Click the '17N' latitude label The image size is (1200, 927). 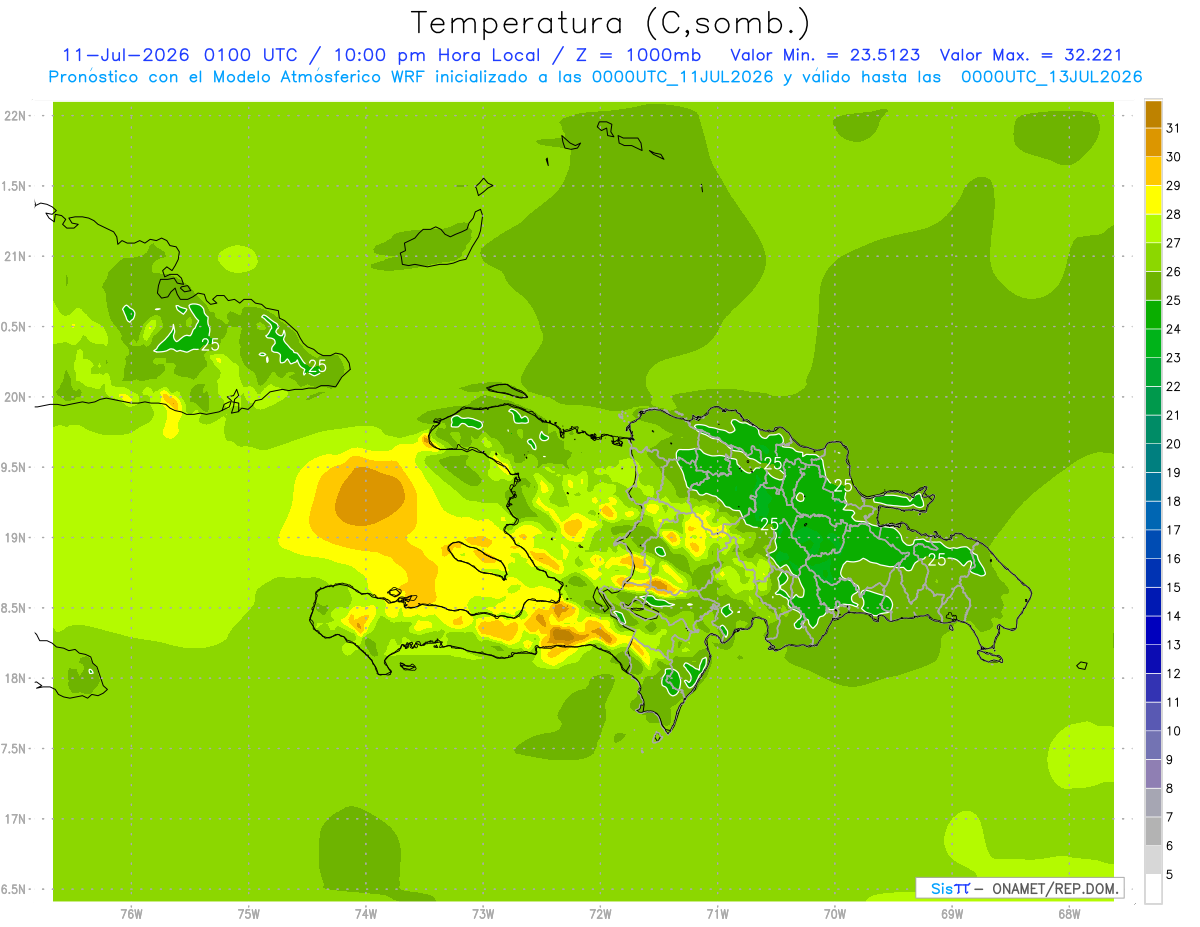click(x=15, y=820)
